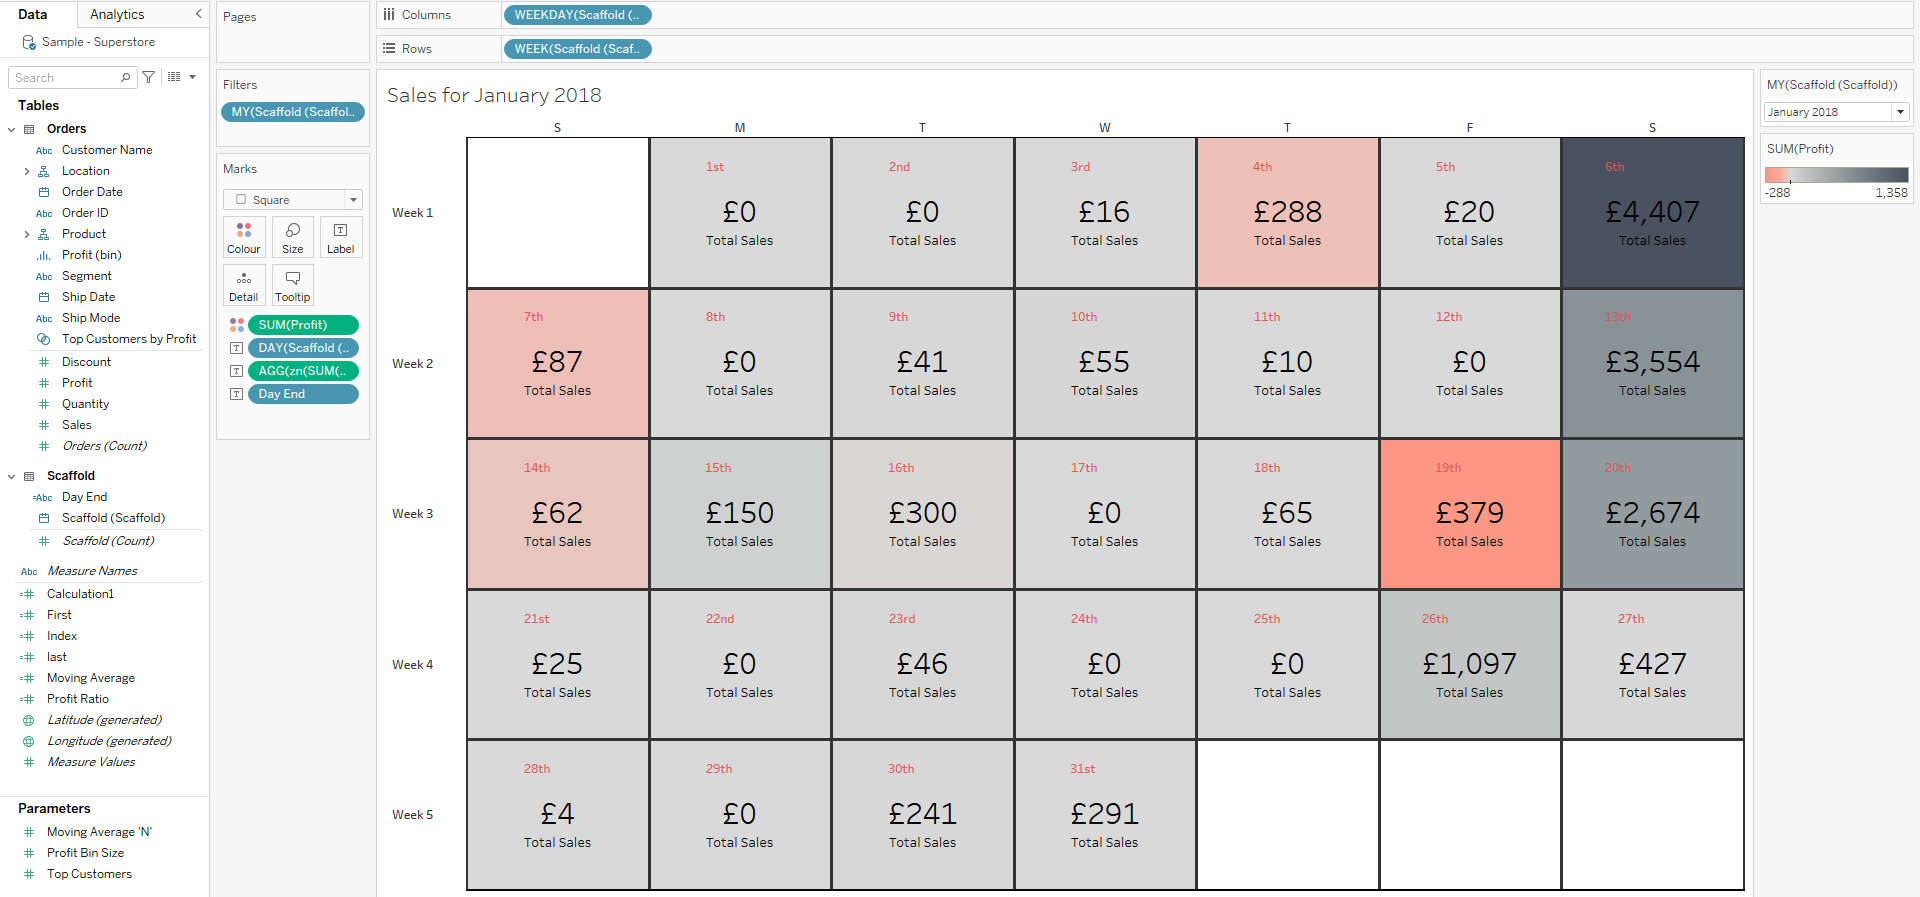
Task: Click the label icon beside Day End pill
Action: coord(237,394)
